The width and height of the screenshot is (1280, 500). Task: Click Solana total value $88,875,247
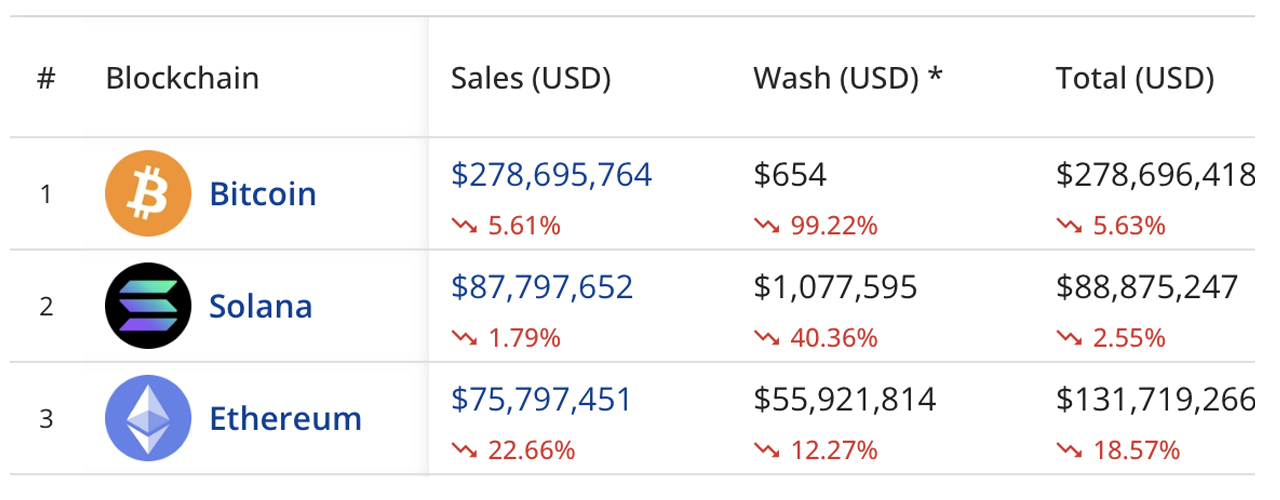pyautogui.click(x=1146, y=287)
